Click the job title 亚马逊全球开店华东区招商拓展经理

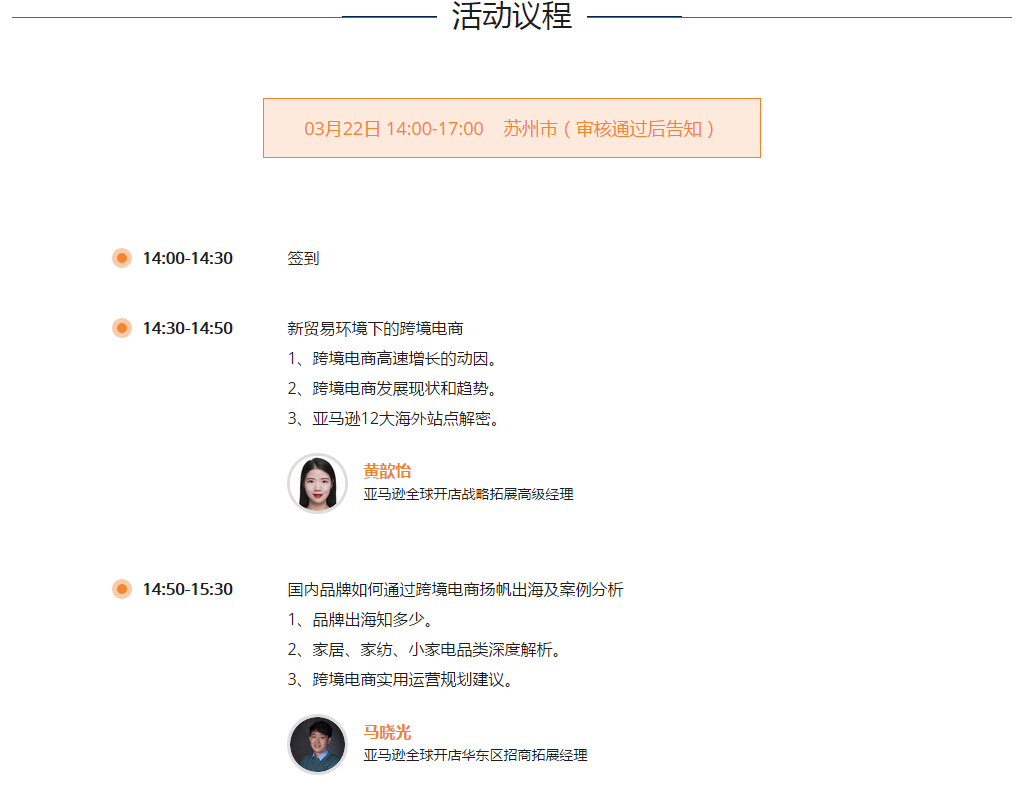(475, 755)
